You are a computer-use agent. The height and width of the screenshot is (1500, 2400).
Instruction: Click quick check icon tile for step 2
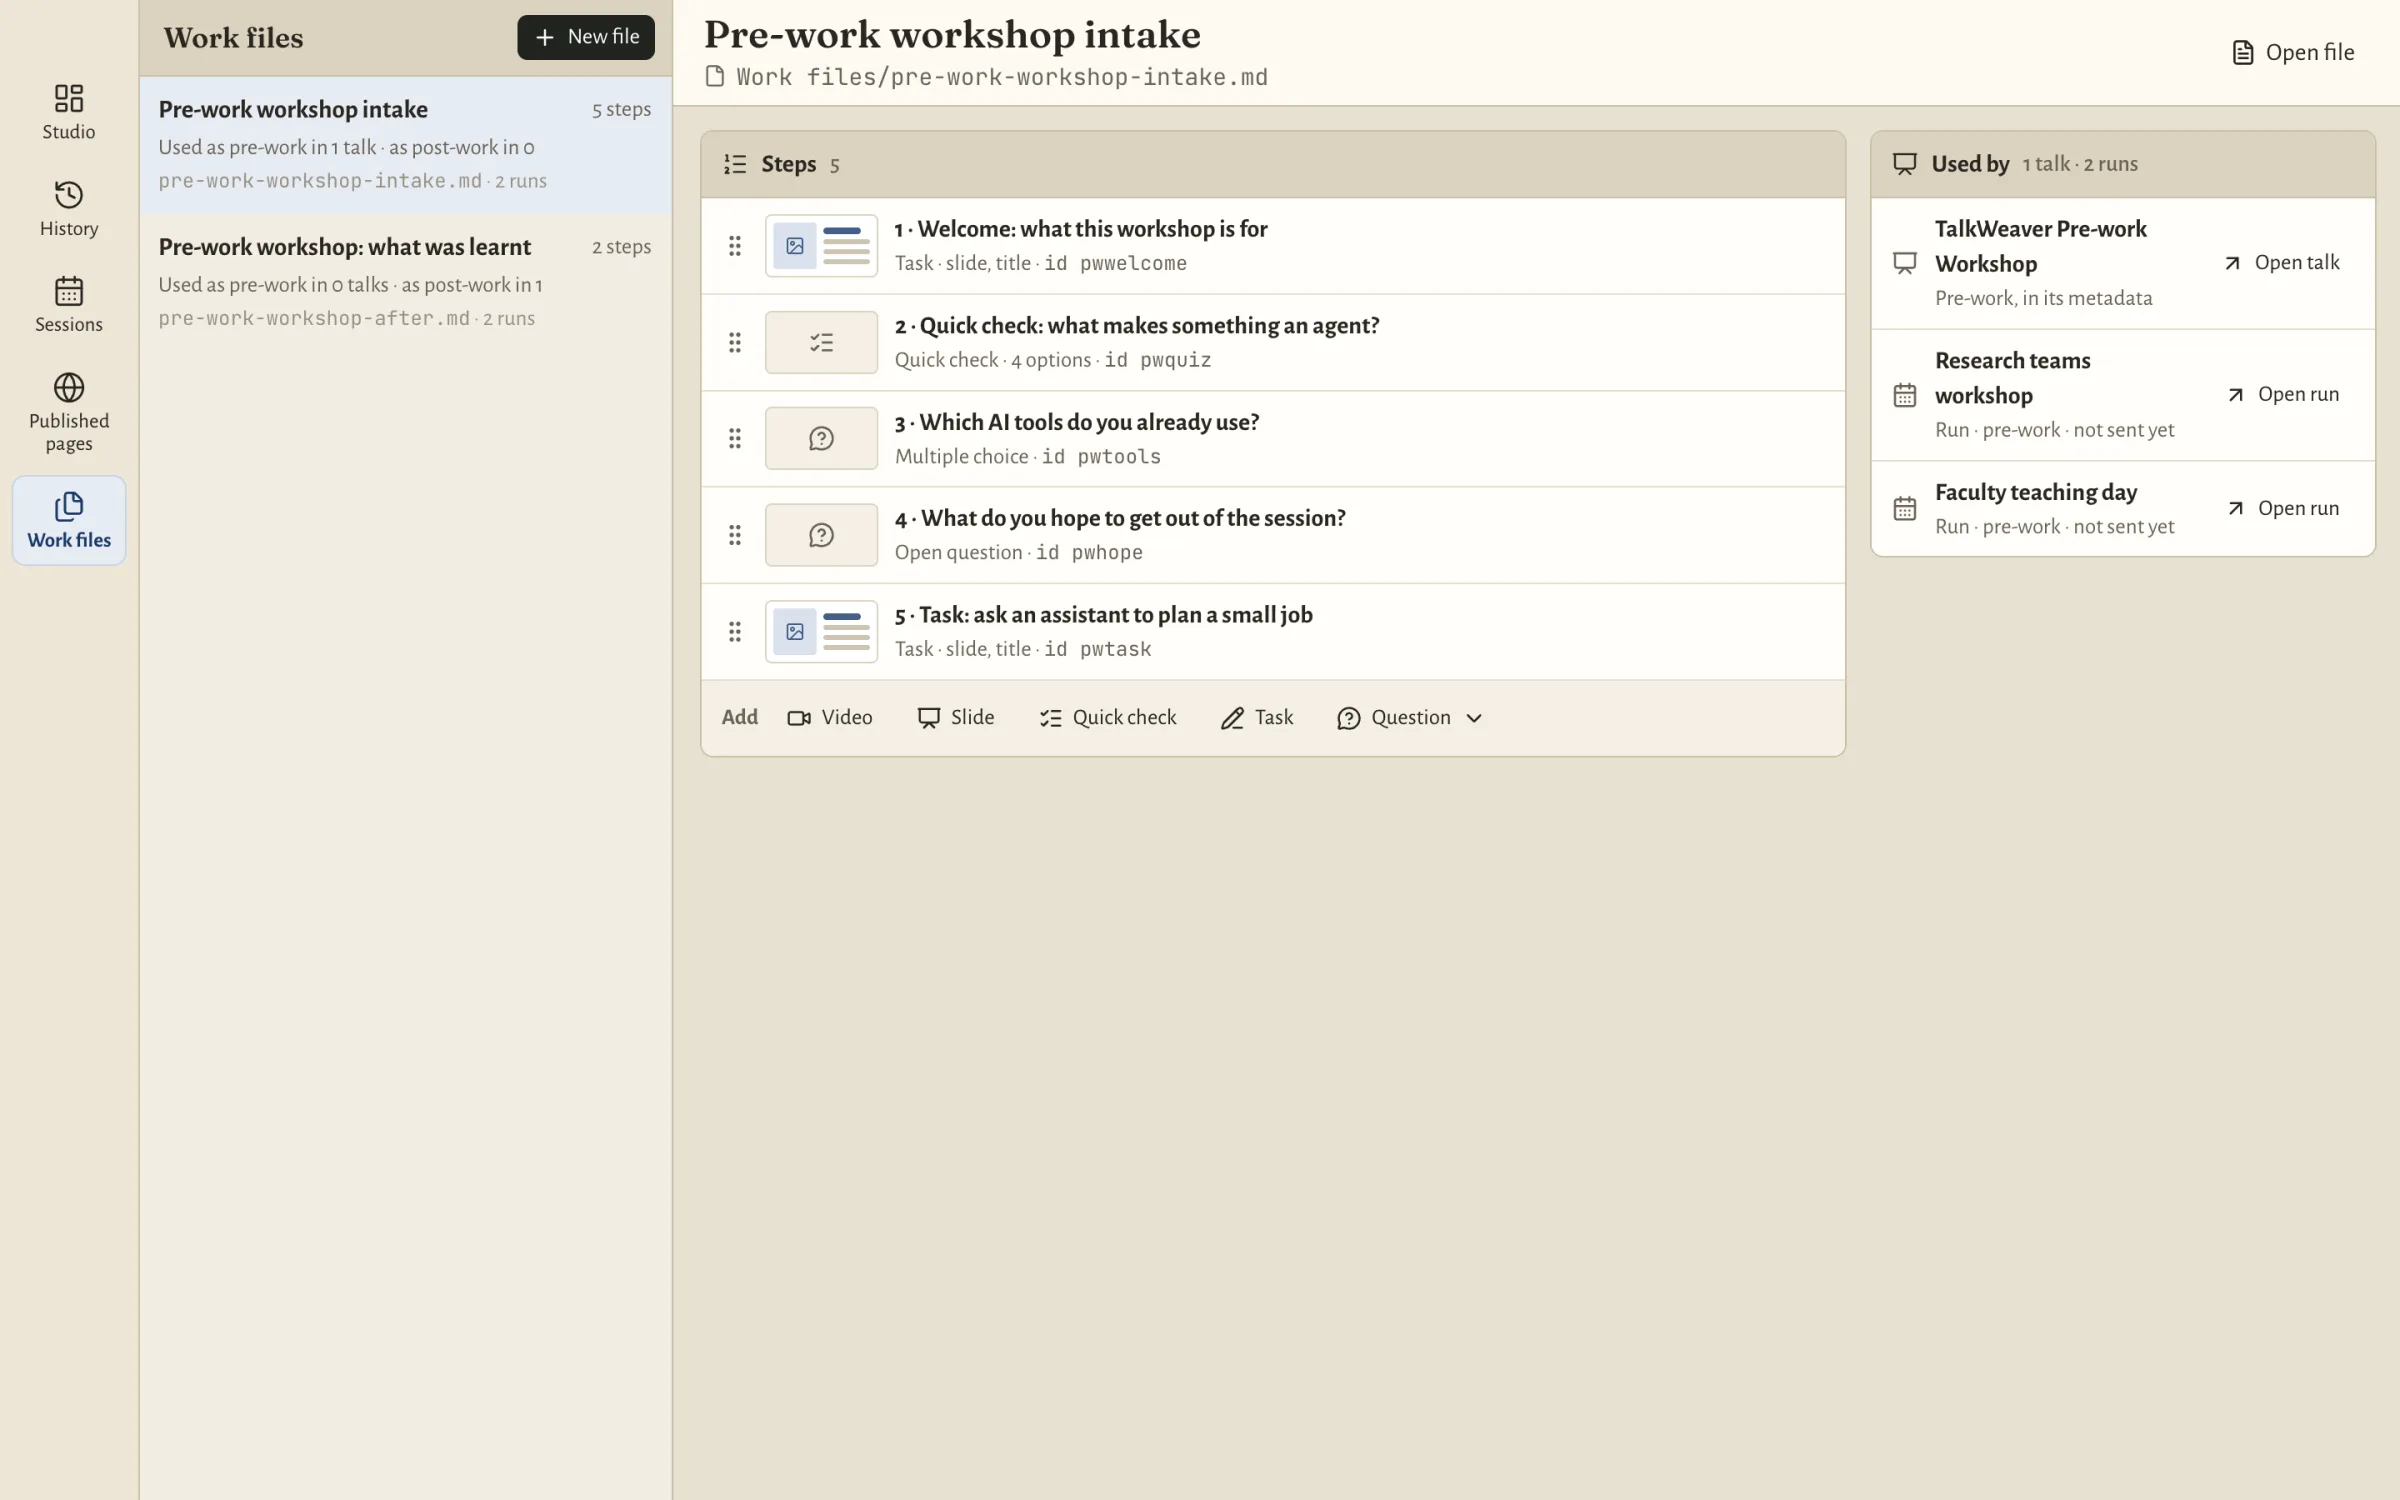(x=821, y=342)
